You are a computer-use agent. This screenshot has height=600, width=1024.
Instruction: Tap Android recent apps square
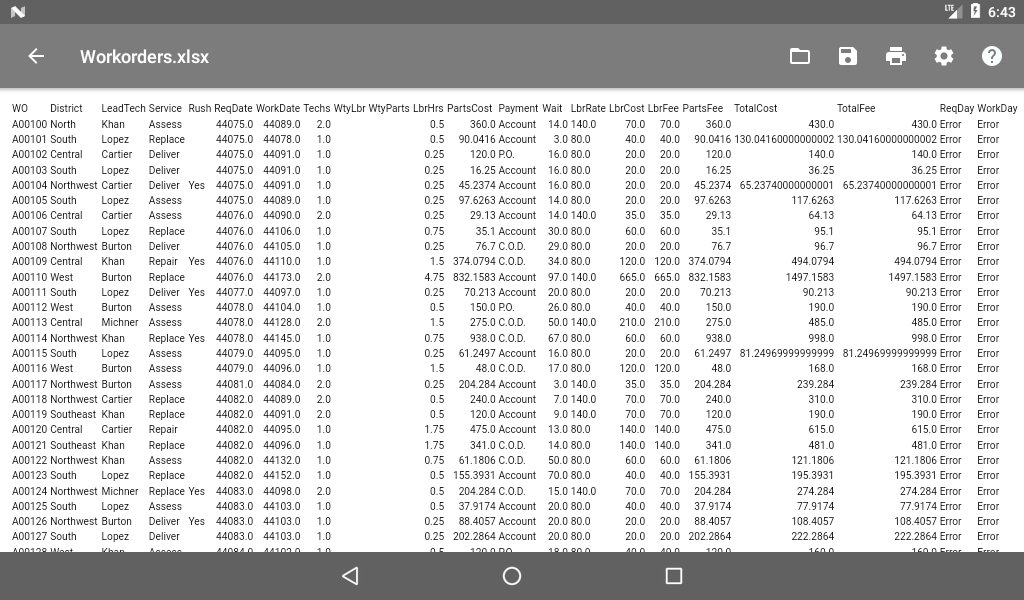pyautogui.click(x=673, y=575)
